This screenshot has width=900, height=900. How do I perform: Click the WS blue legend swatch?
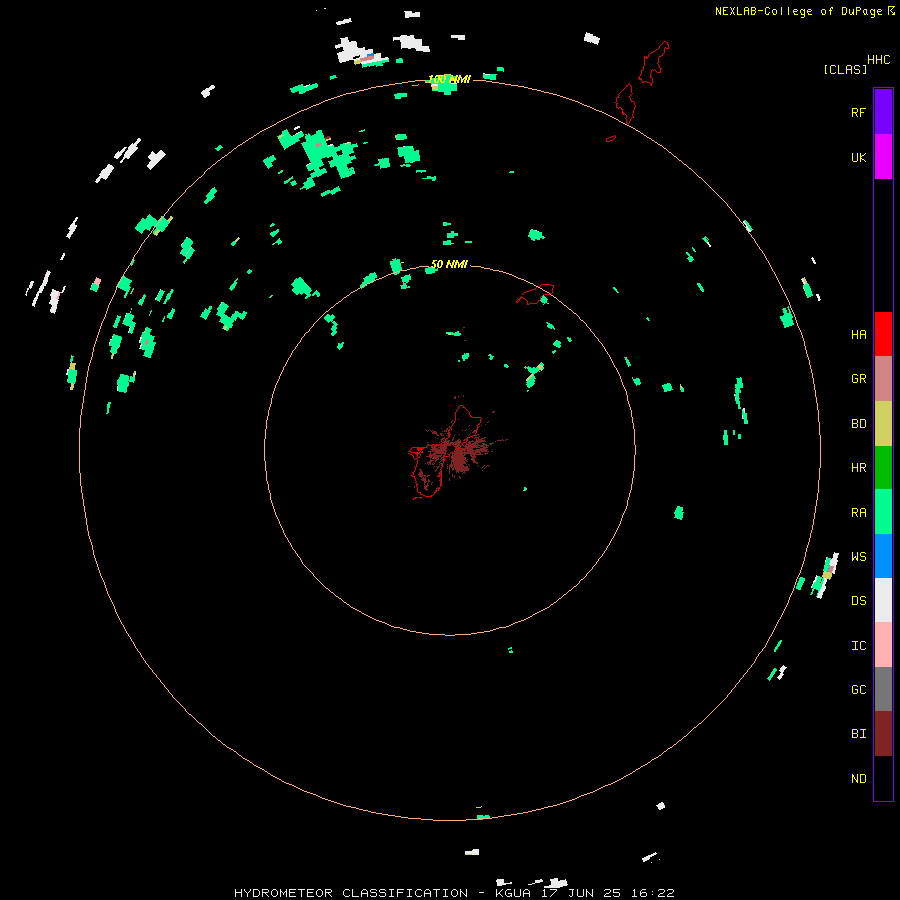click(x=883, y=556)
